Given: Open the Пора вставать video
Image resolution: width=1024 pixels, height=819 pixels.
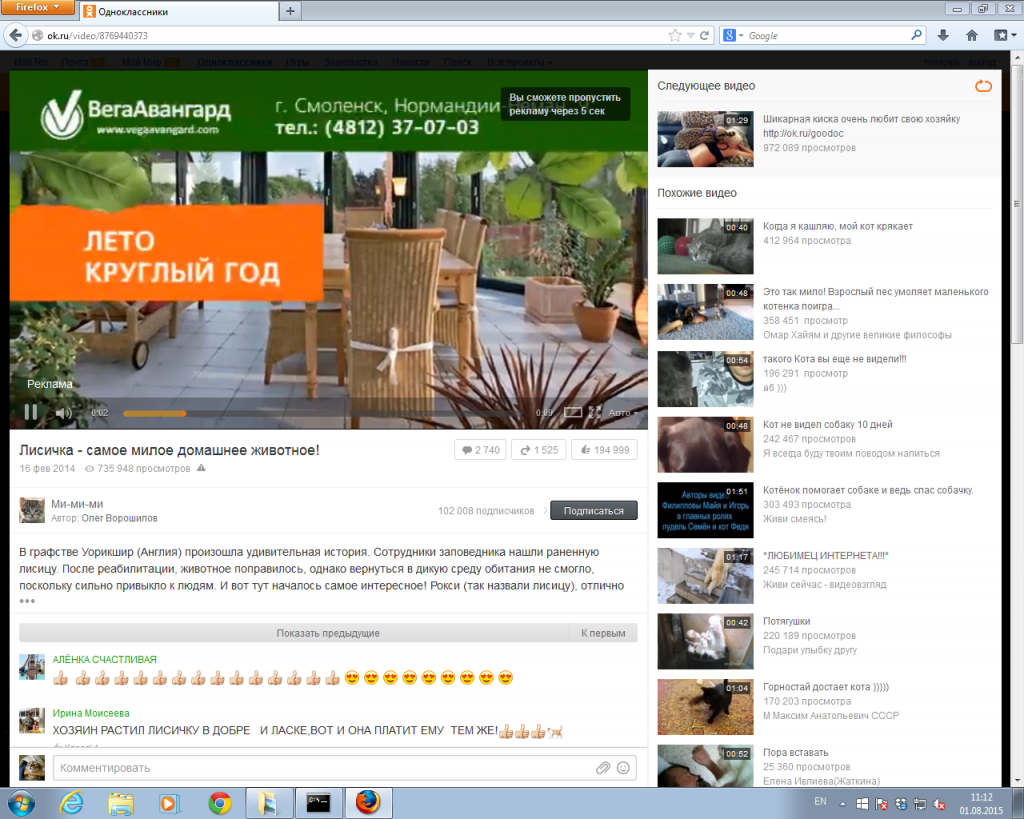Looking at the screenshot, I should (x=795, y=752).
